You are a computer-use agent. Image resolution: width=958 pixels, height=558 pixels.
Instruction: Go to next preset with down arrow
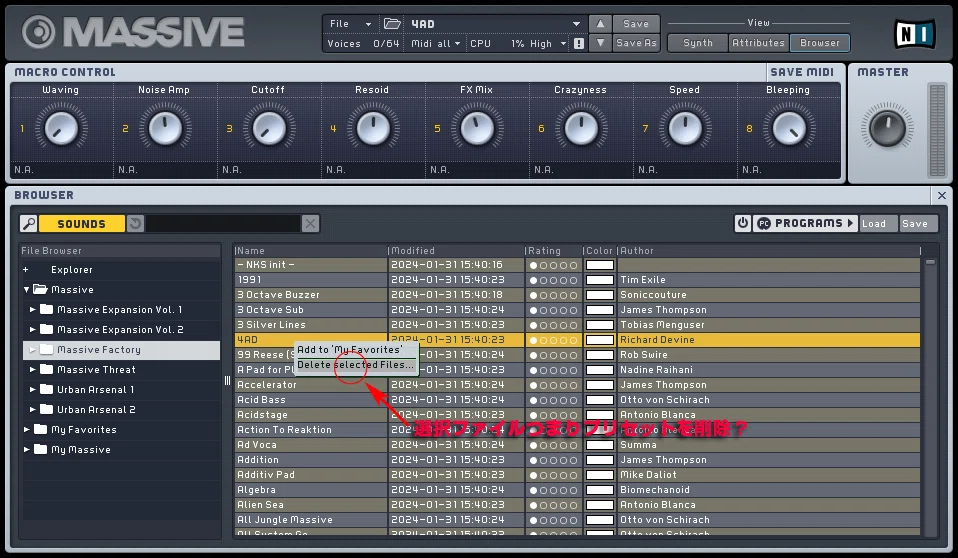point(600,43)
